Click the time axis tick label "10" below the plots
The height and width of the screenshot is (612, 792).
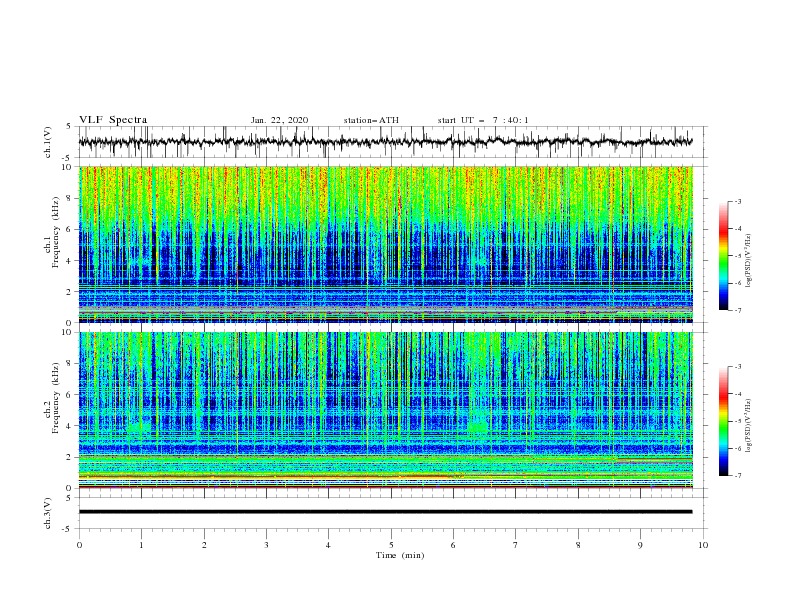[x=703, y=545]
